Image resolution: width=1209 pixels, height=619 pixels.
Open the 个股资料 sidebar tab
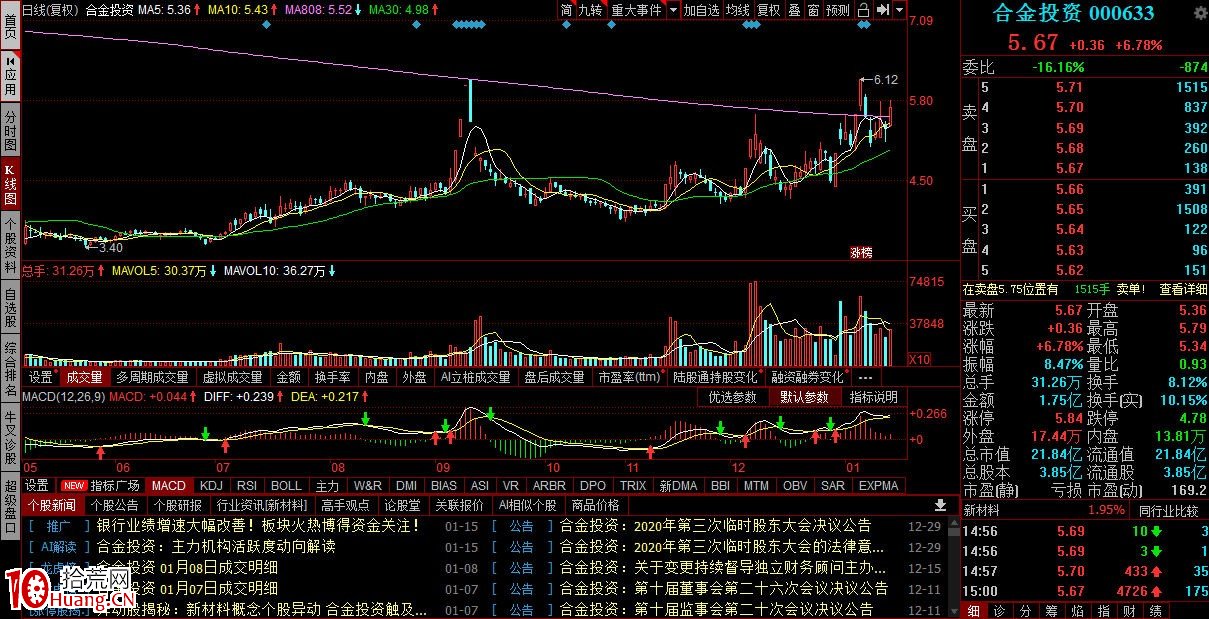point(10,246)
